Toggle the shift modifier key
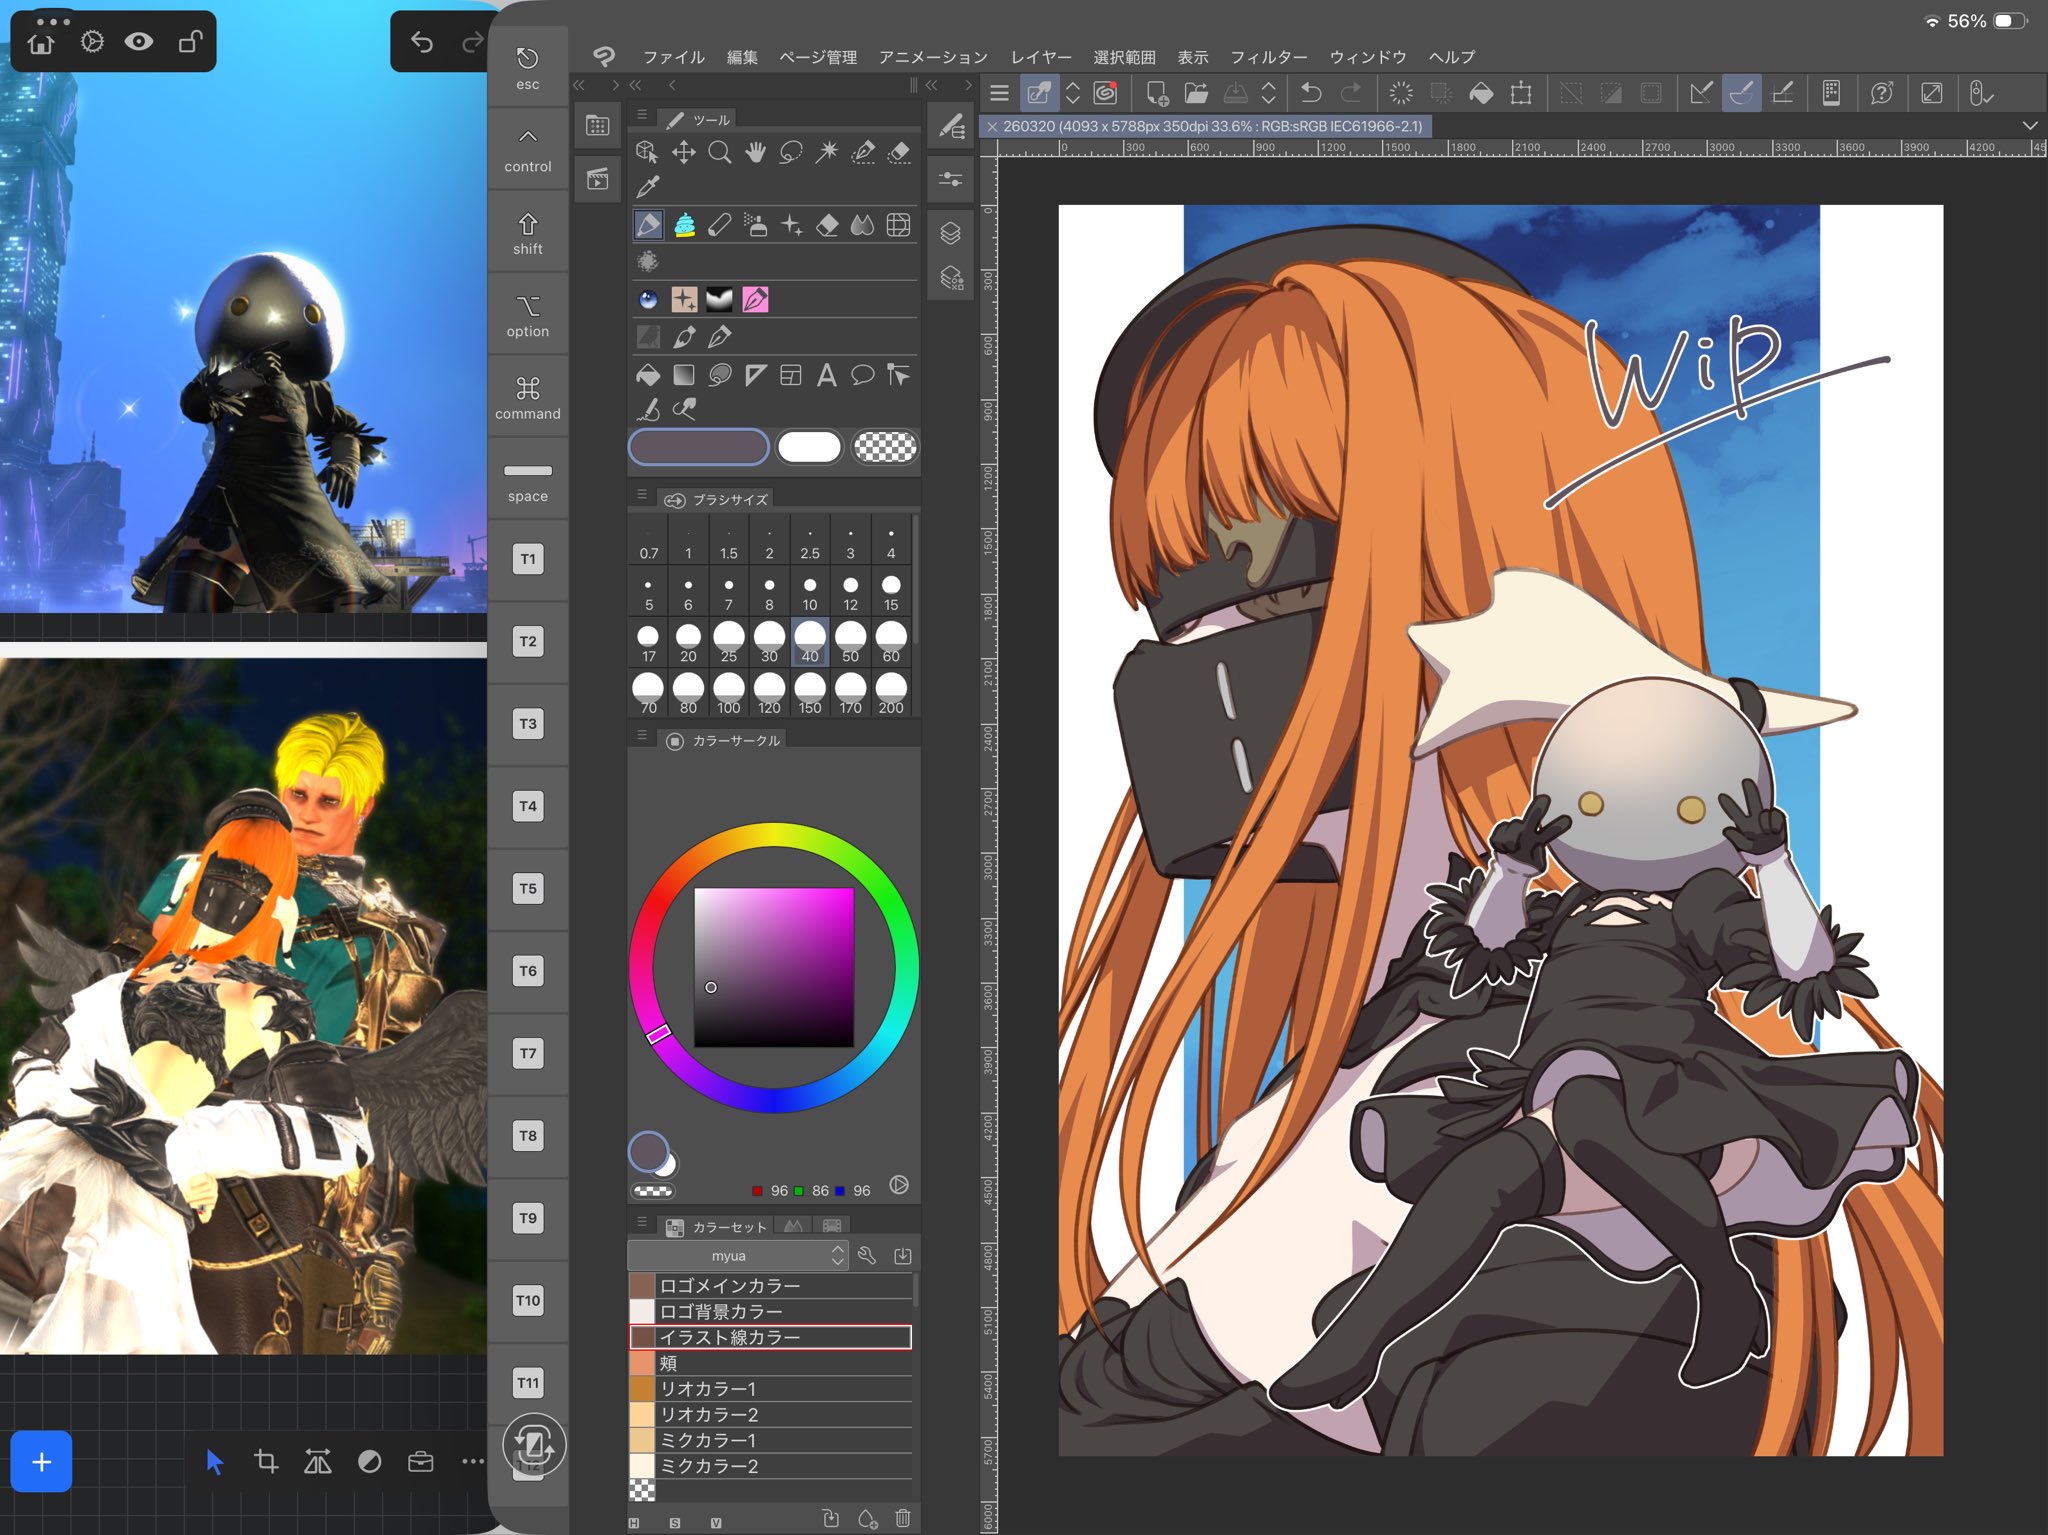Viewport: 2048px width, 1535px height. (528, 232)
